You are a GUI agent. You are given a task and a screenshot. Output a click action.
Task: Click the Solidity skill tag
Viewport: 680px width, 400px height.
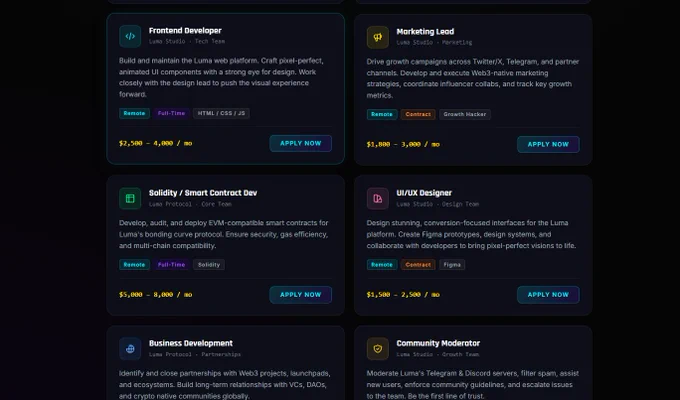pos(209,265)
